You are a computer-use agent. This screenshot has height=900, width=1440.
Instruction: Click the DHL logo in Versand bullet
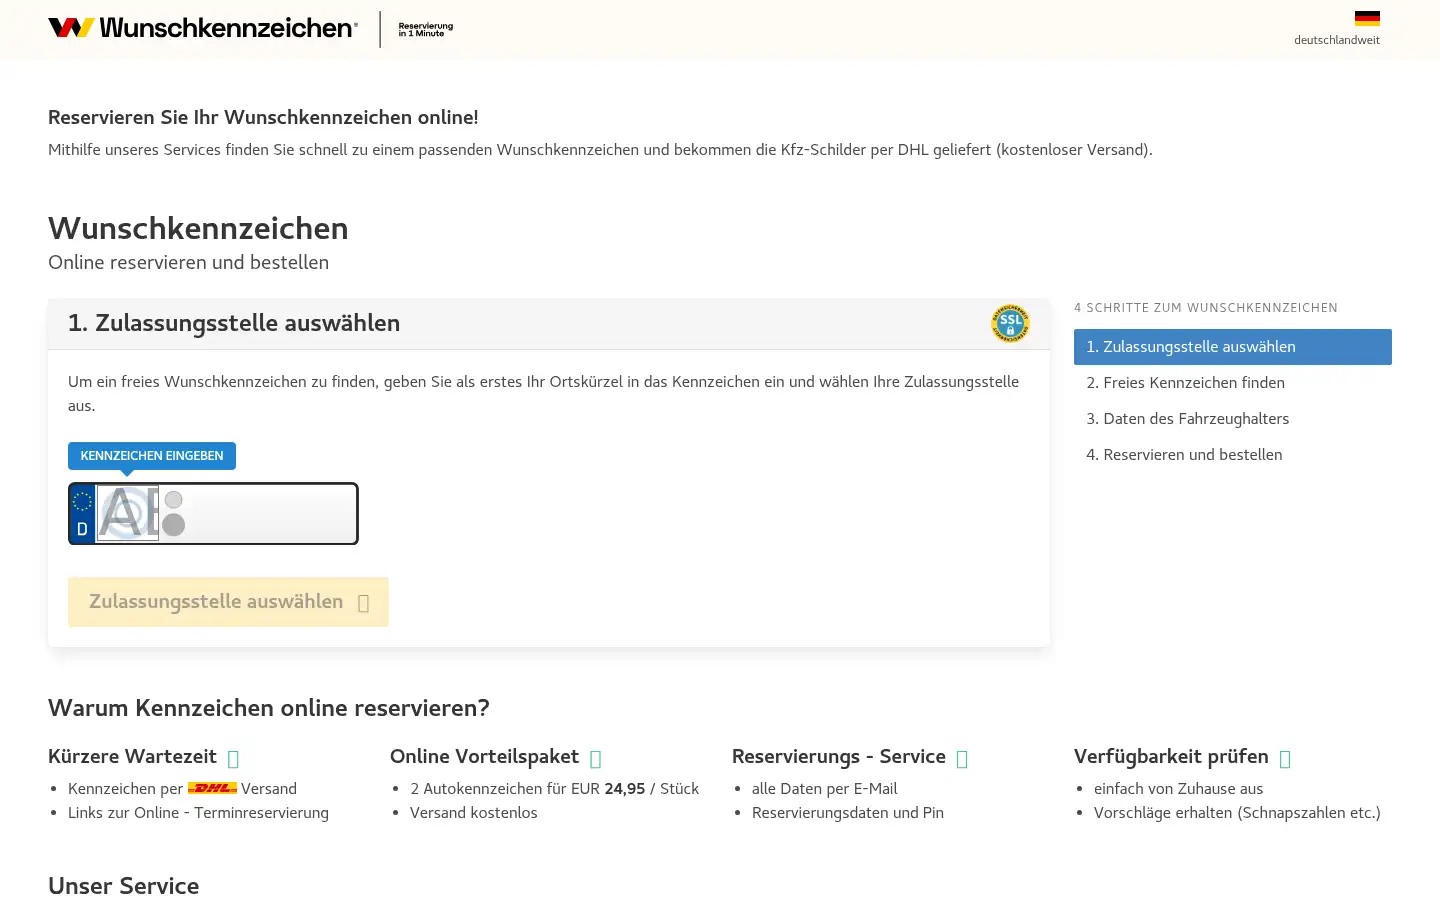tap(212, 788)
